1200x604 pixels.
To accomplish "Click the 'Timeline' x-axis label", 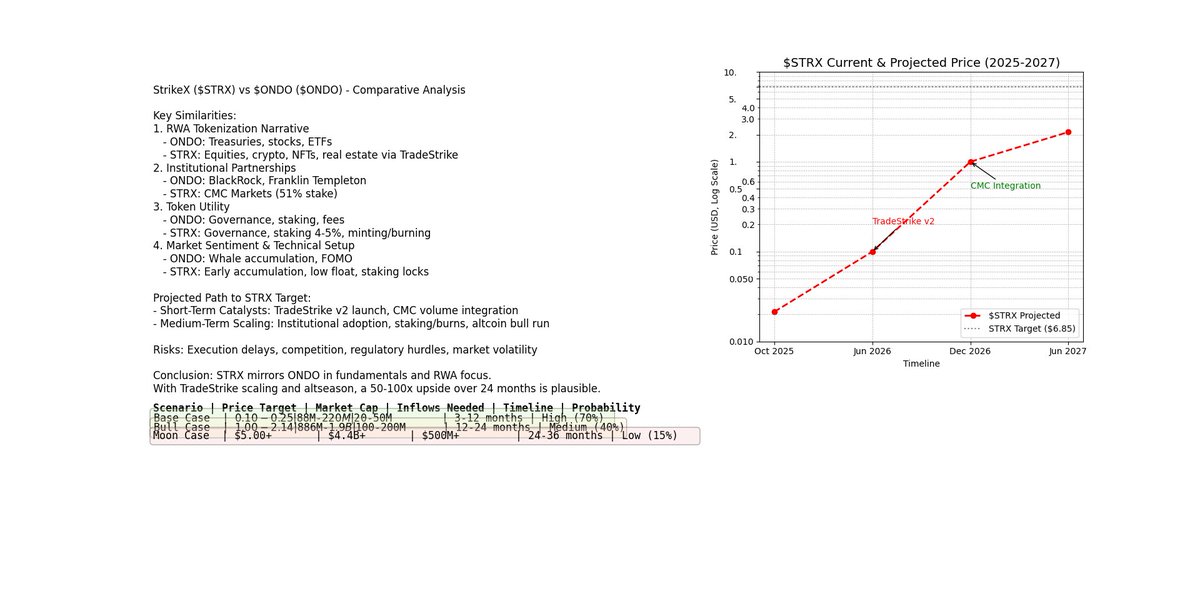I will point(921,364).
